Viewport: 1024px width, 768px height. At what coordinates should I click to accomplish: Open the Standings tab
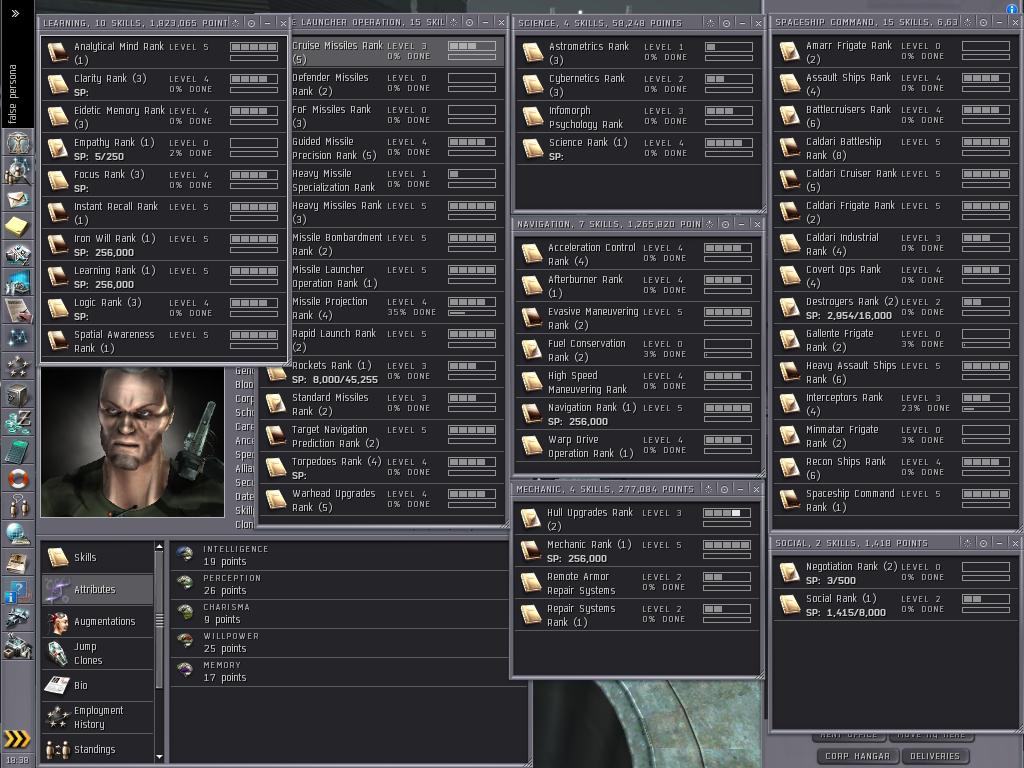coord(98,749)
